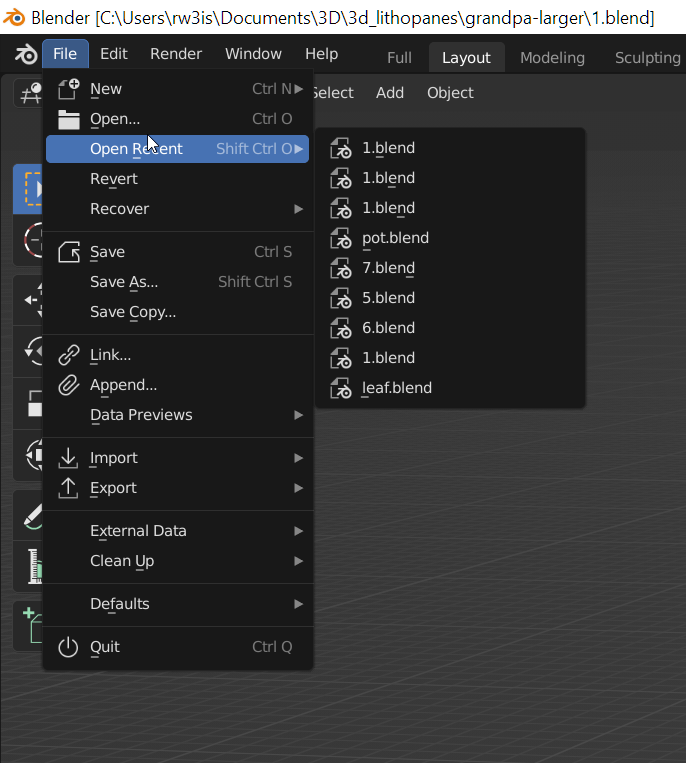Viewport: 686px width, 763px height.
Task: Choose Revert from File menu
Action: [178, 179]
